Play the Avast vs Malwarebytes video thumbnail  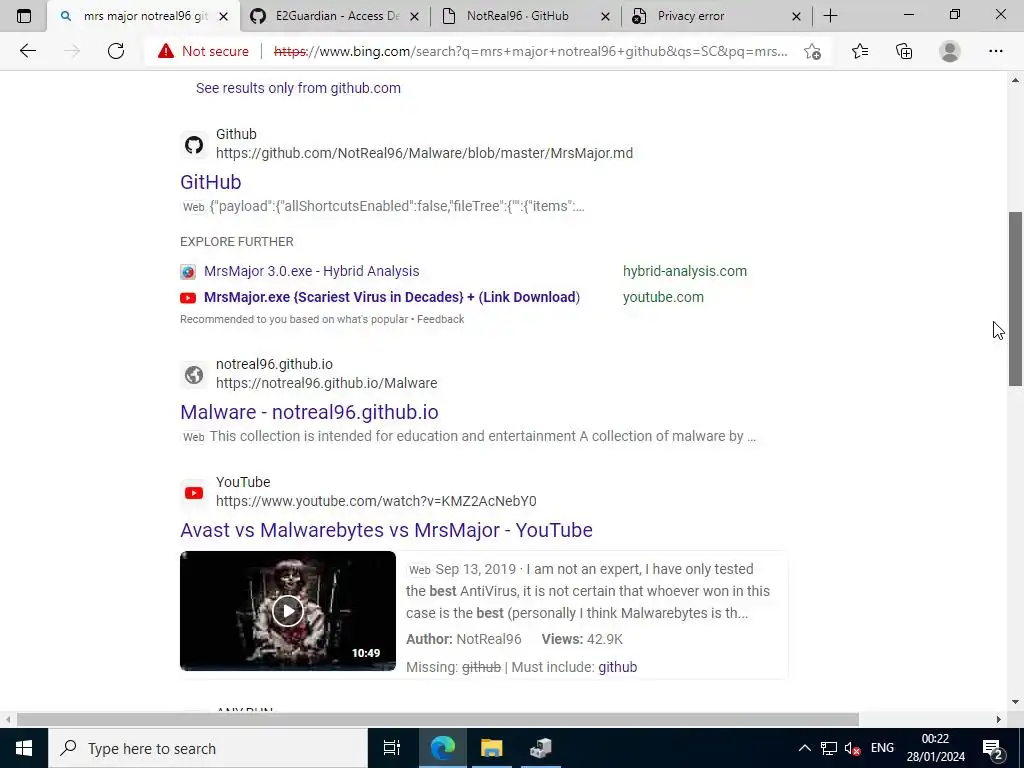(287, 611)
